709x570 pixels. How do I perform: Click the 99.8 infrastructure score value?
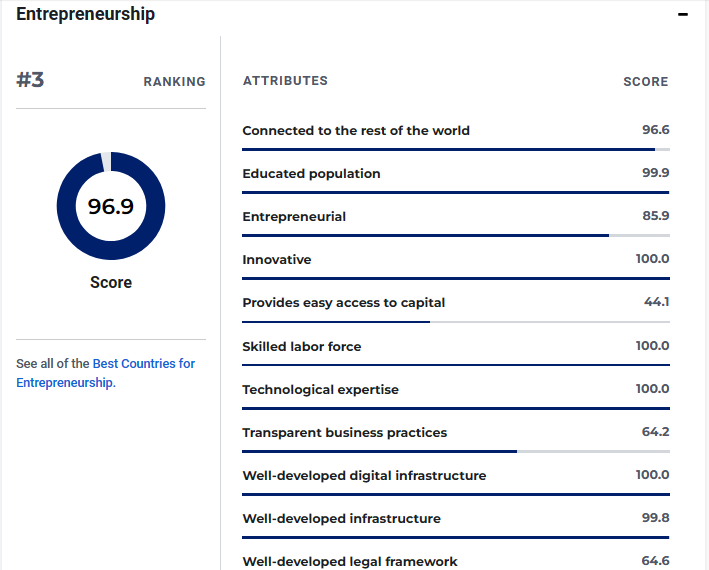point(655,518)
